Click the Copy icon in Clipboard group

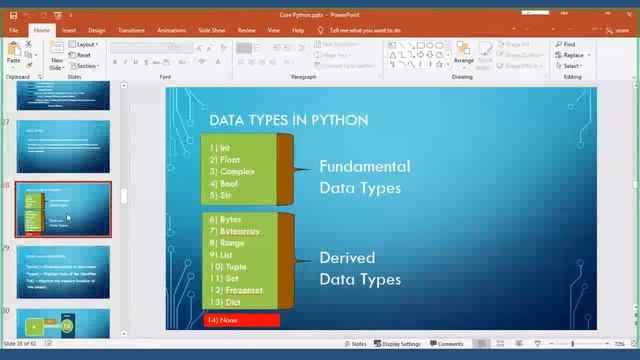(28, 55)
